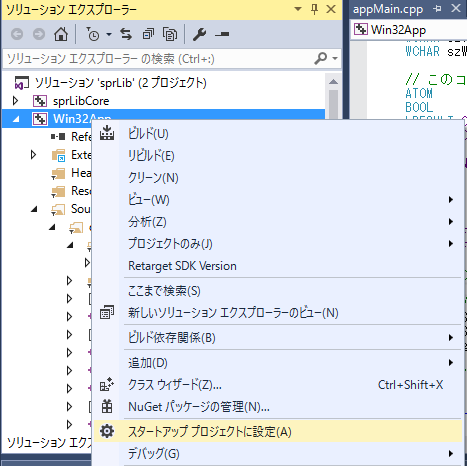
Task: Select the solution 'sprLib' root node
Action: point(121,83)
